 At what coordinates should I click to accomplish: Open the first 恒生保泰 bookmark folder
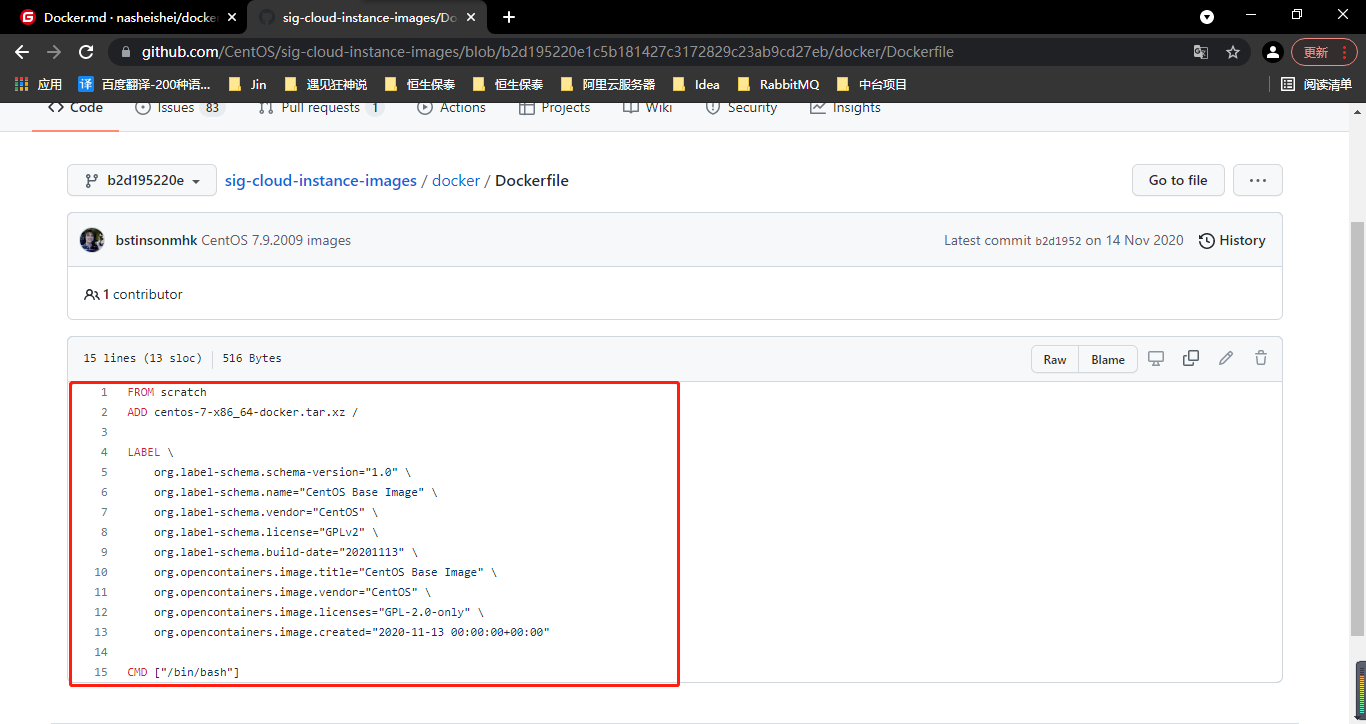click(x=419, y=85)
